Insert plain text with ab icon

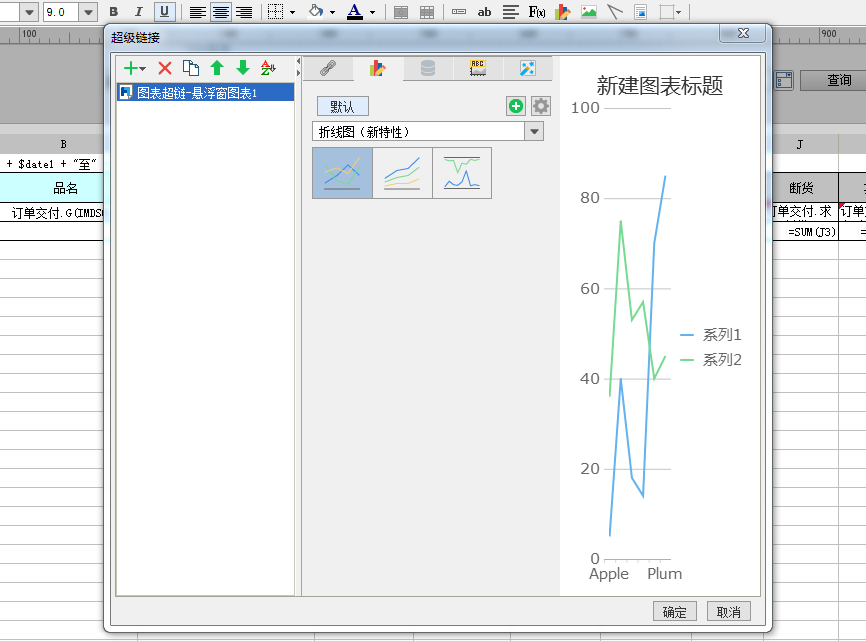[x=484, y=12]
